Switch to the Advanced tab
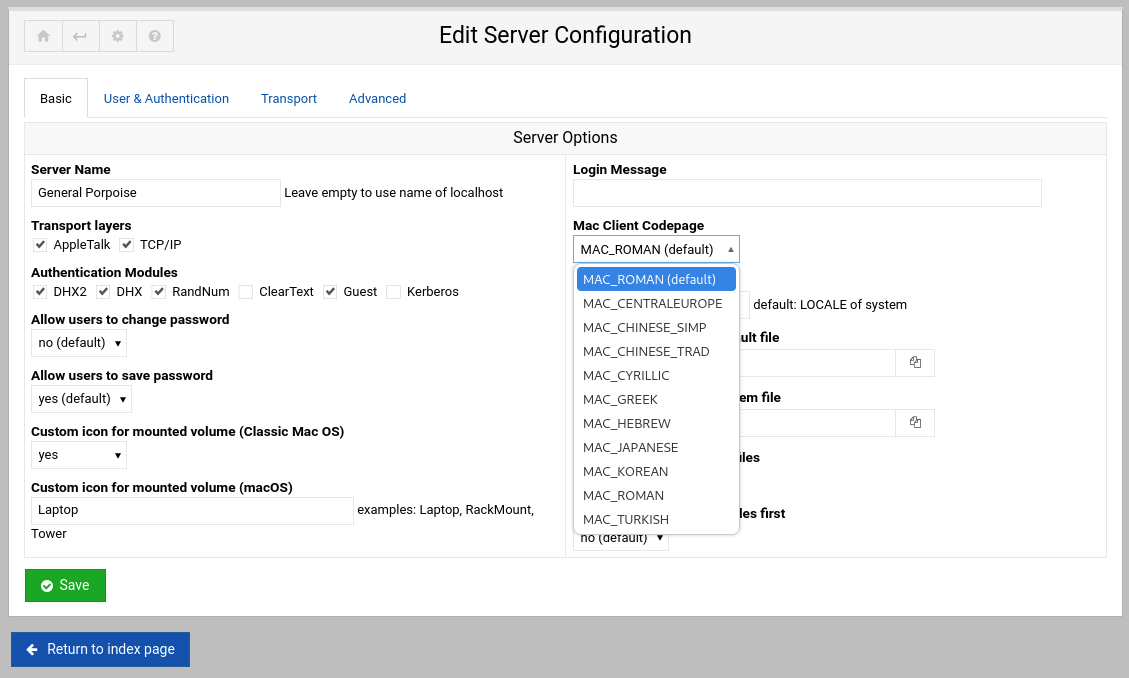This screenshot has width=1129, height=678. pyautogui.click(x=377, y=98)
